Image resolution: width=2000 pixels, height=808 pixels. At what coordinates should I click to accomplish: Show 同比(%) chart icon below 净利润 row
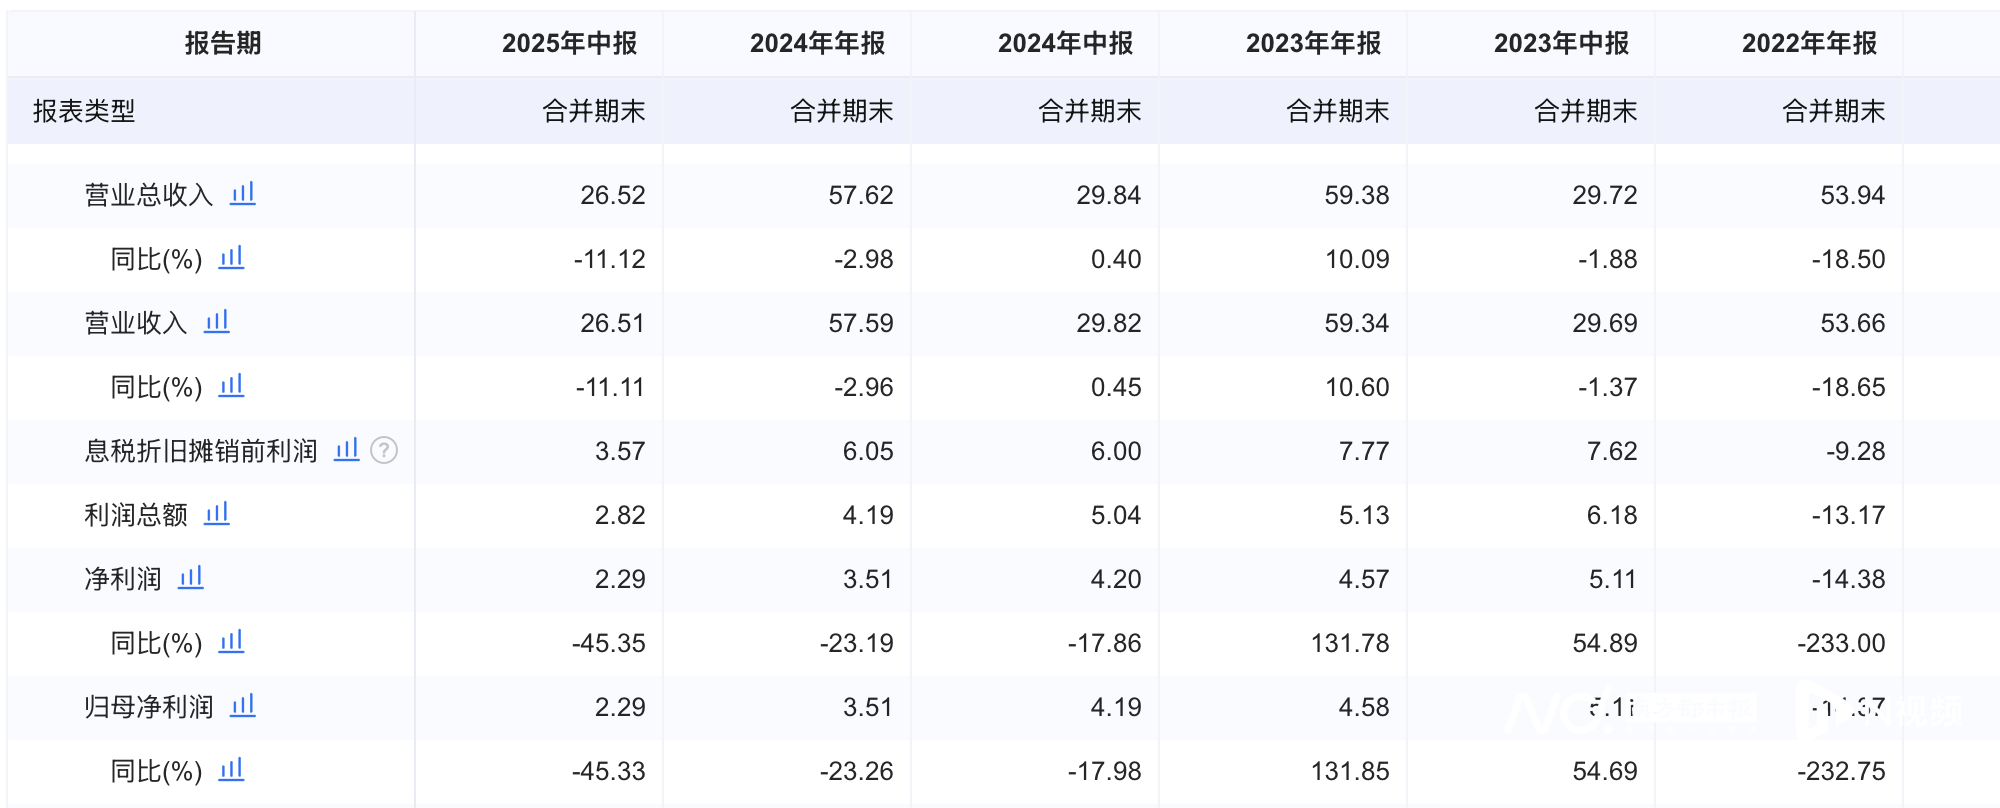(231, 641)
